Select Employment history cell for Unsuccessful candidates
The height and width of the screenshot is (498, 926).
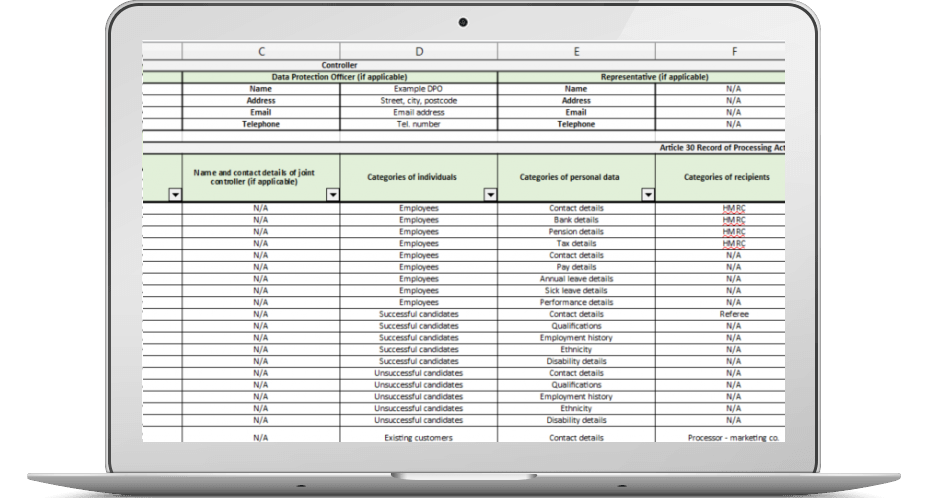(x=576, y=396)
